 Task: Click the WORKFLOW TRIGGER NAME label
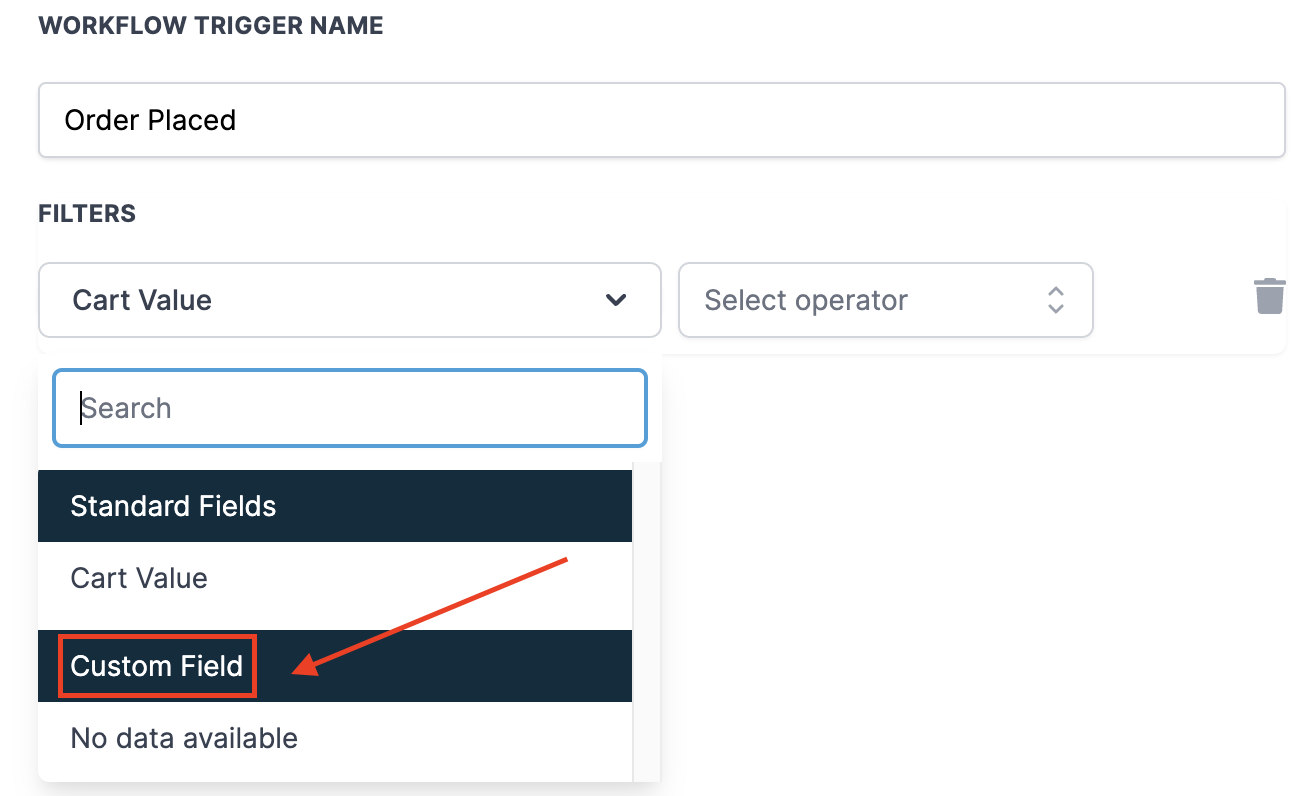pos(210,26)
